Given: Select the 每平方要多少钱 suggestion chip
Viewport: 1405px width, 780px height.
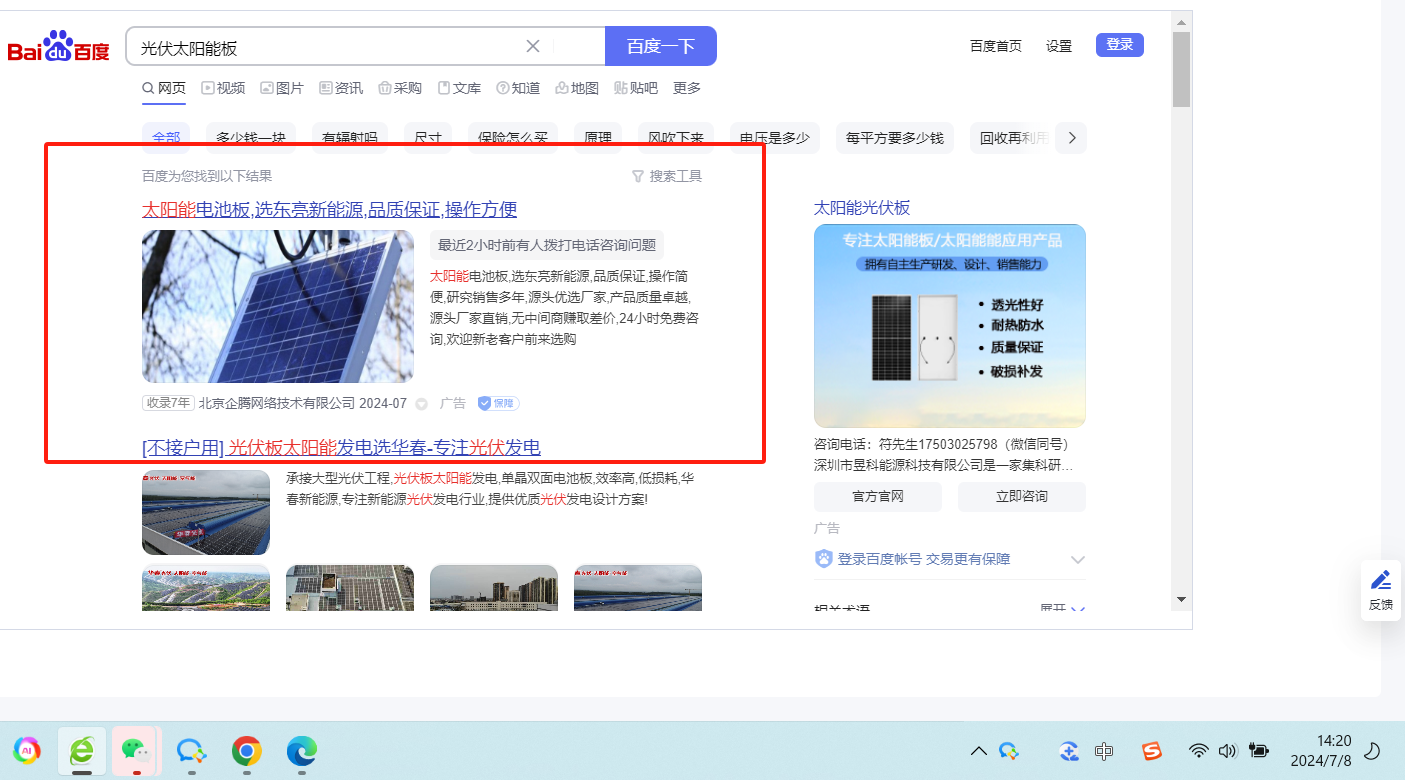Looking at the screenshot, I should [x=895, y=138].
